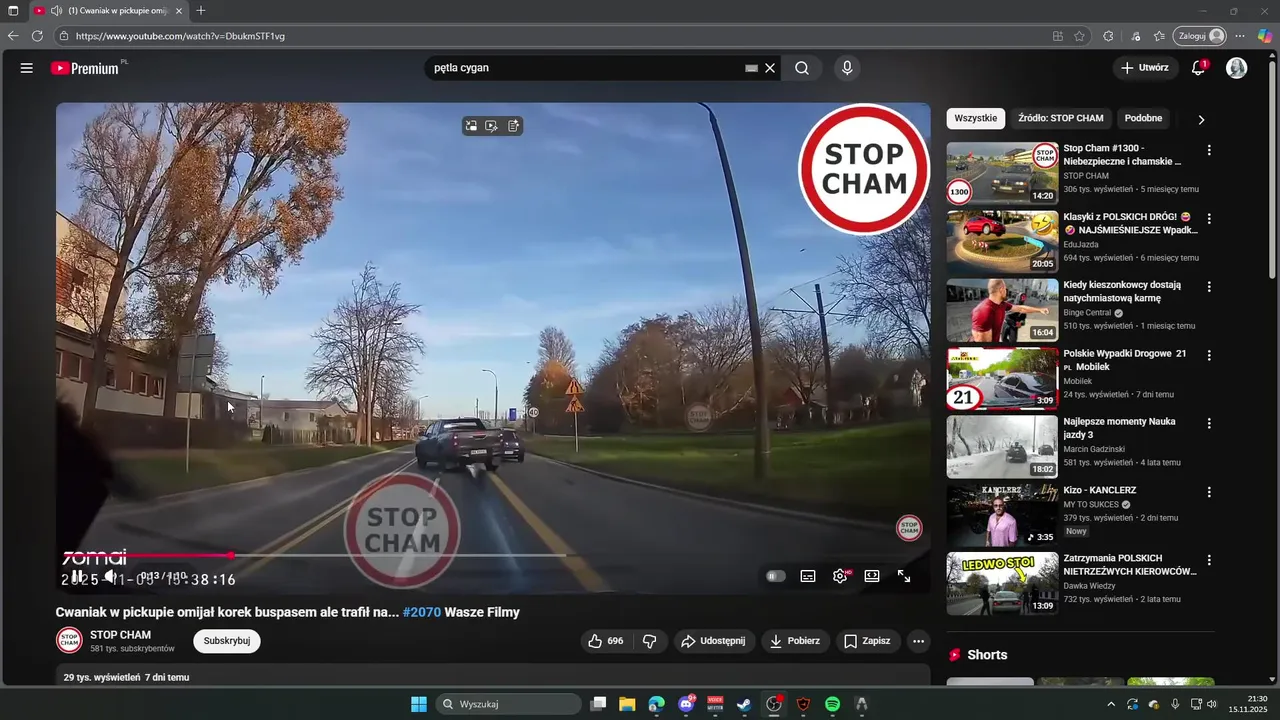Open options for Stop Cham #1300 video
The width and height of the screenshot is (1280, 720).
1209,150
